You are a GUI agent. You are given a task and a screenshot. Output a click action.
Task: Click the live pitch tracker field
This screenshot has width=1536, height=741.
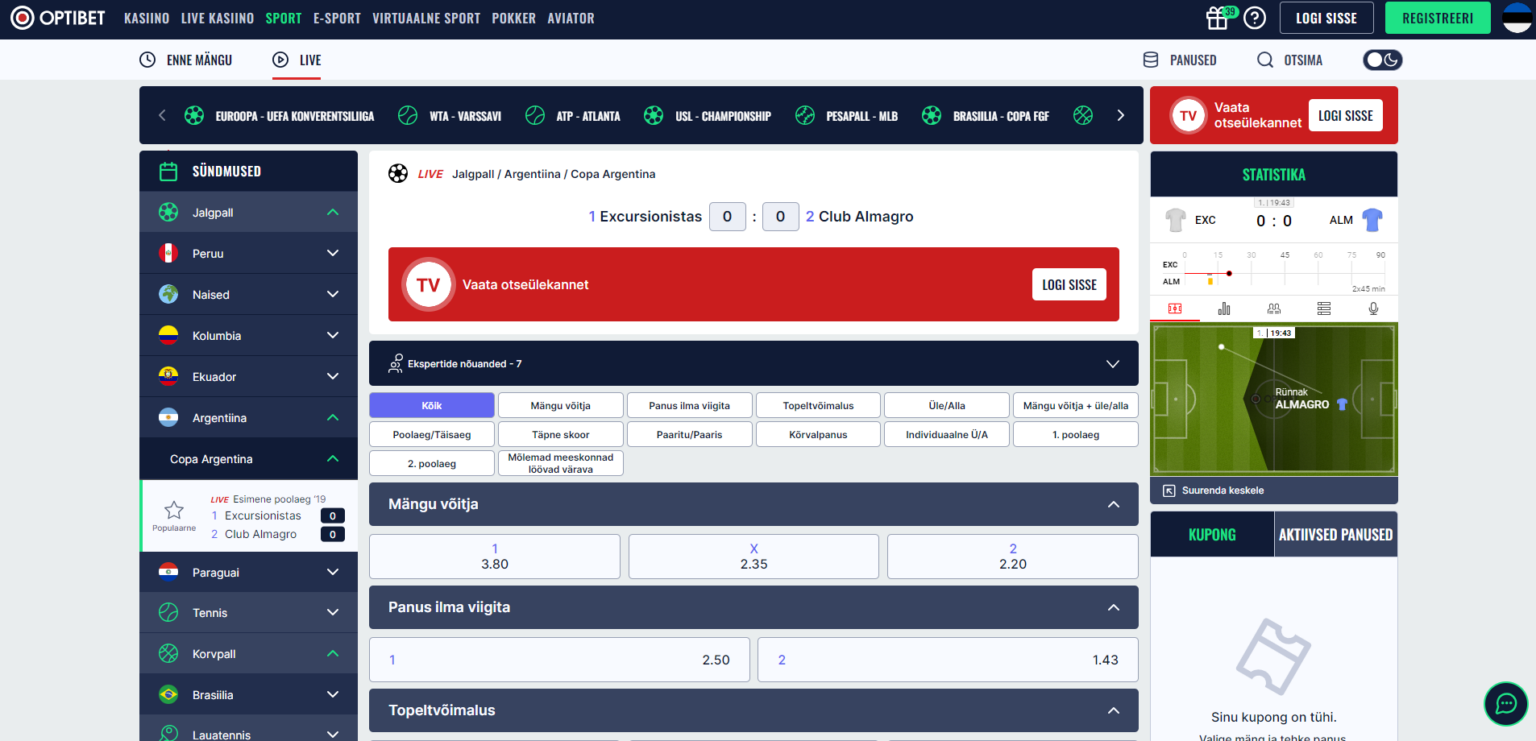(x=1274, y=400)
